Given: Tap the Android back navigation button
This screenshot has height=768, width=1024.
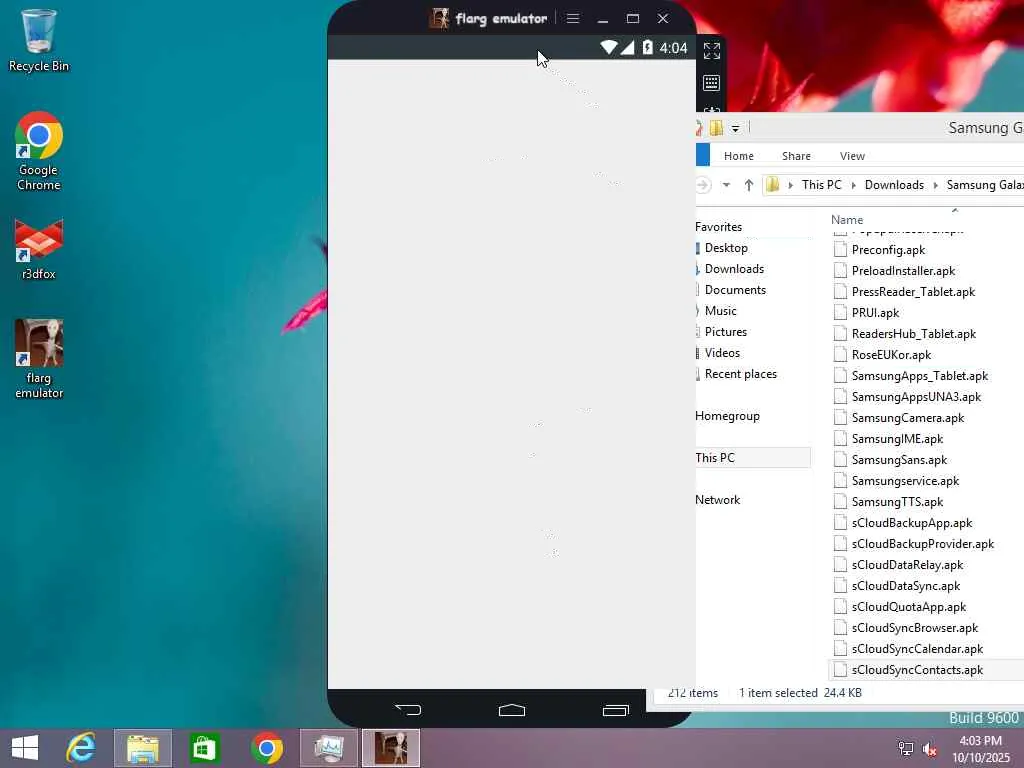Looking at the screenshot, I should point(408,709).
